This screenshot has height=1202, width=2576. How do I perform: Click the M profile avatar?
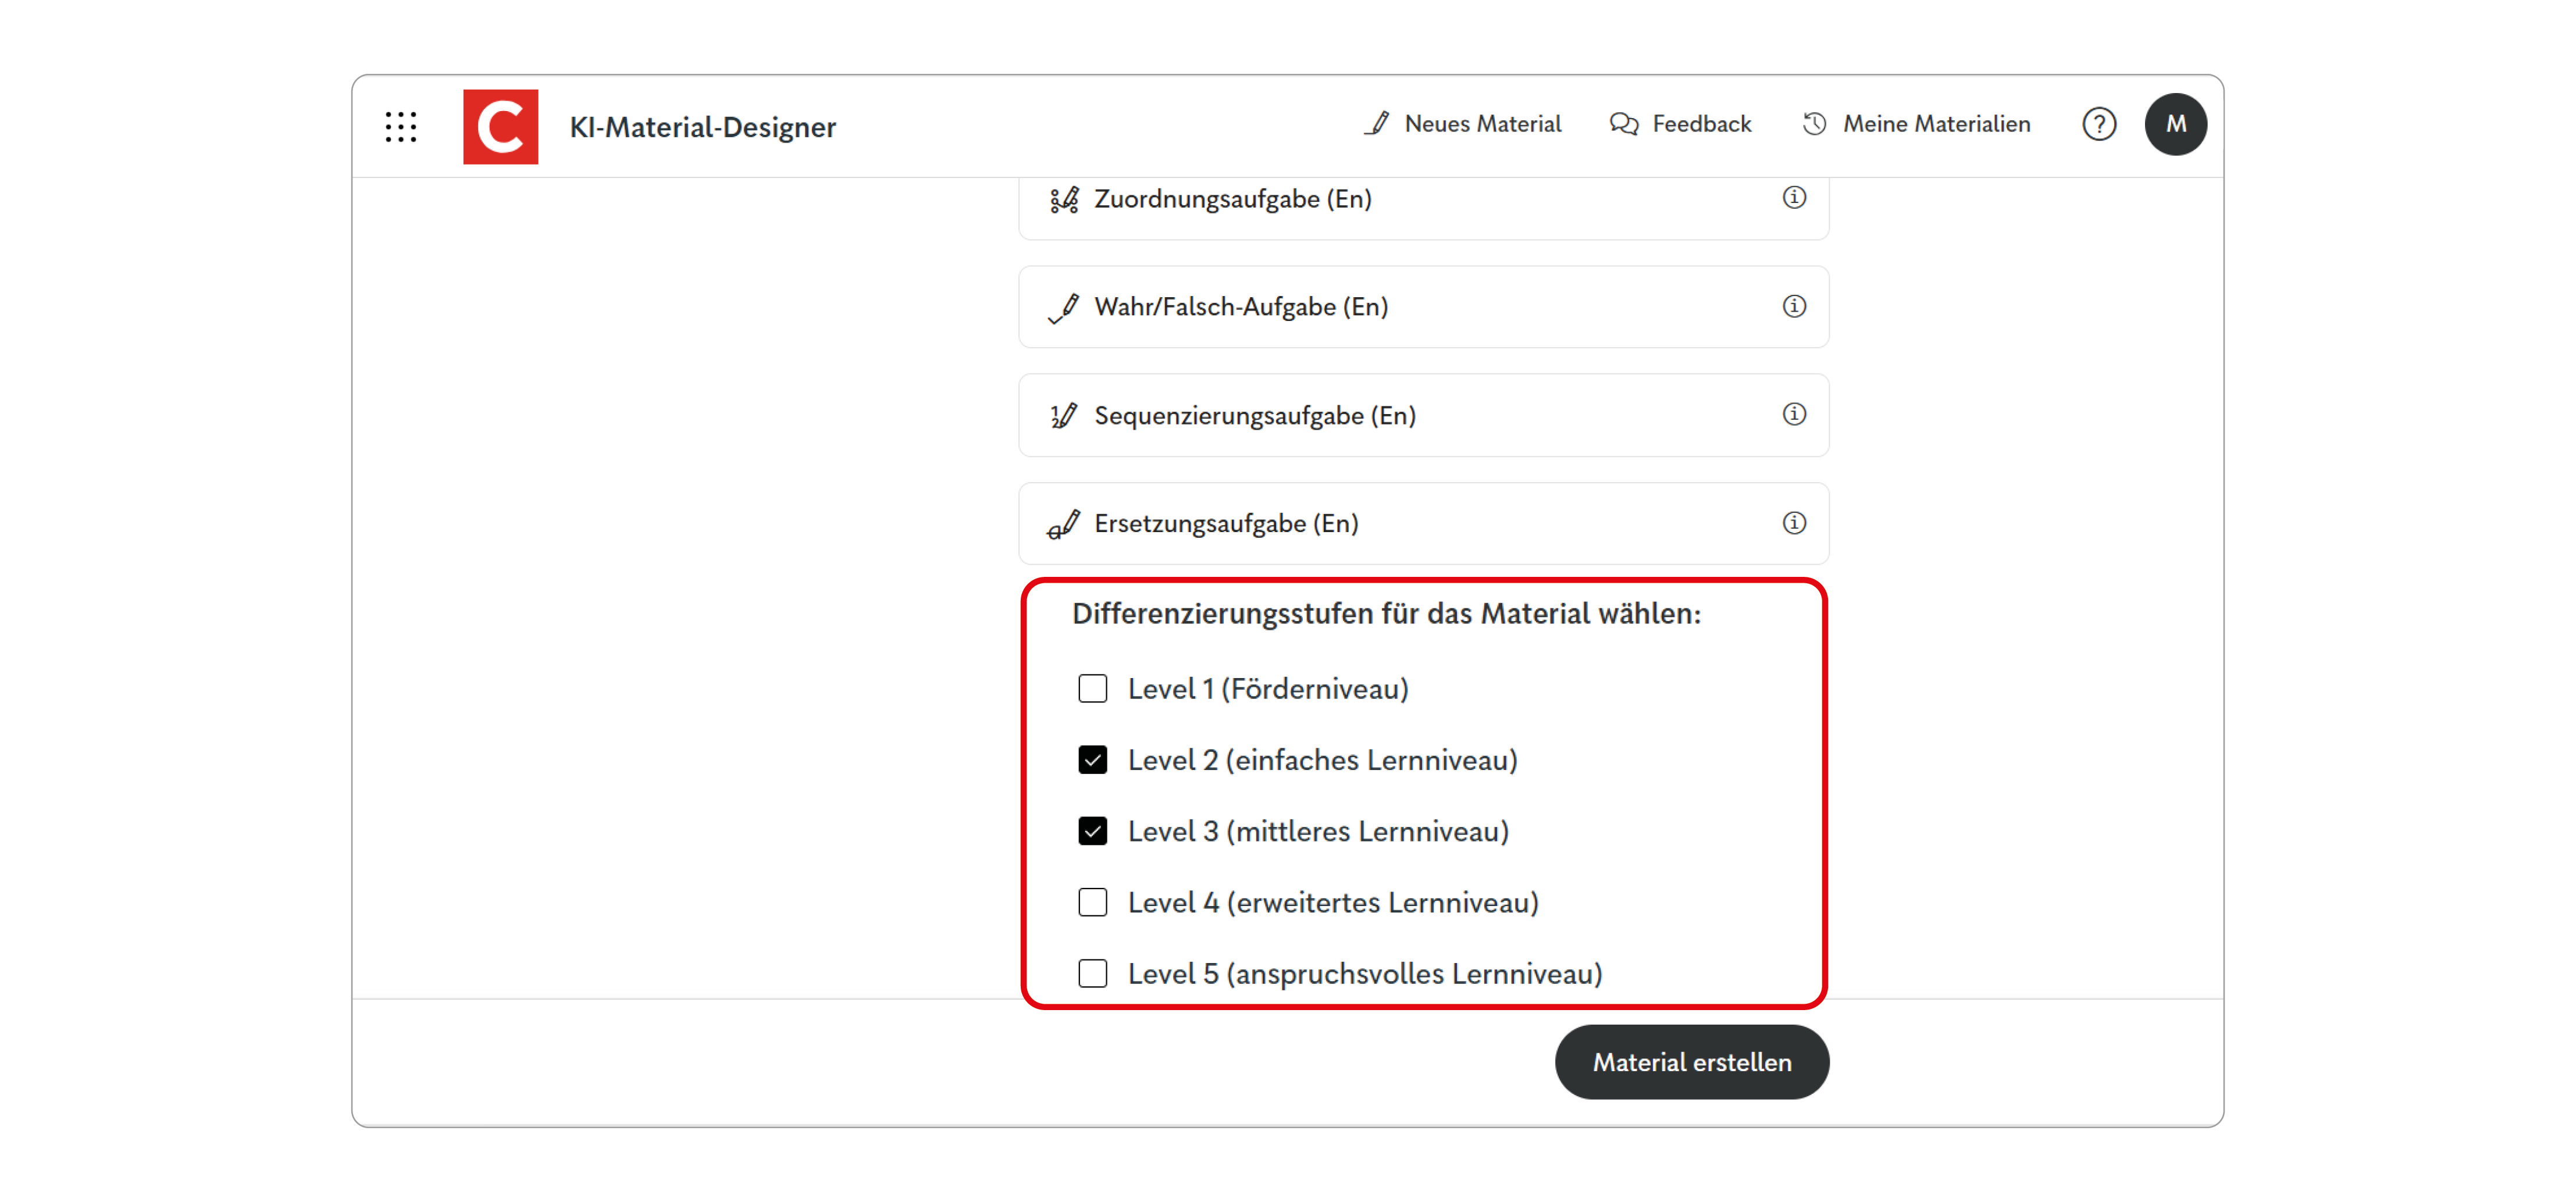(2176, 124)
